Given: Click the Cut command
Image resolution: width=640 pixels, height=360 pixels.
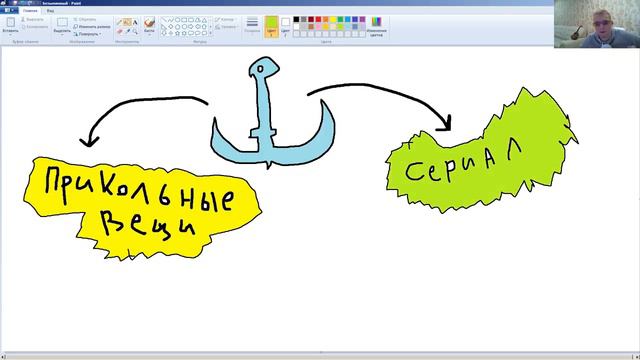Looking at the screenshot, I should [x=33, y=19].
